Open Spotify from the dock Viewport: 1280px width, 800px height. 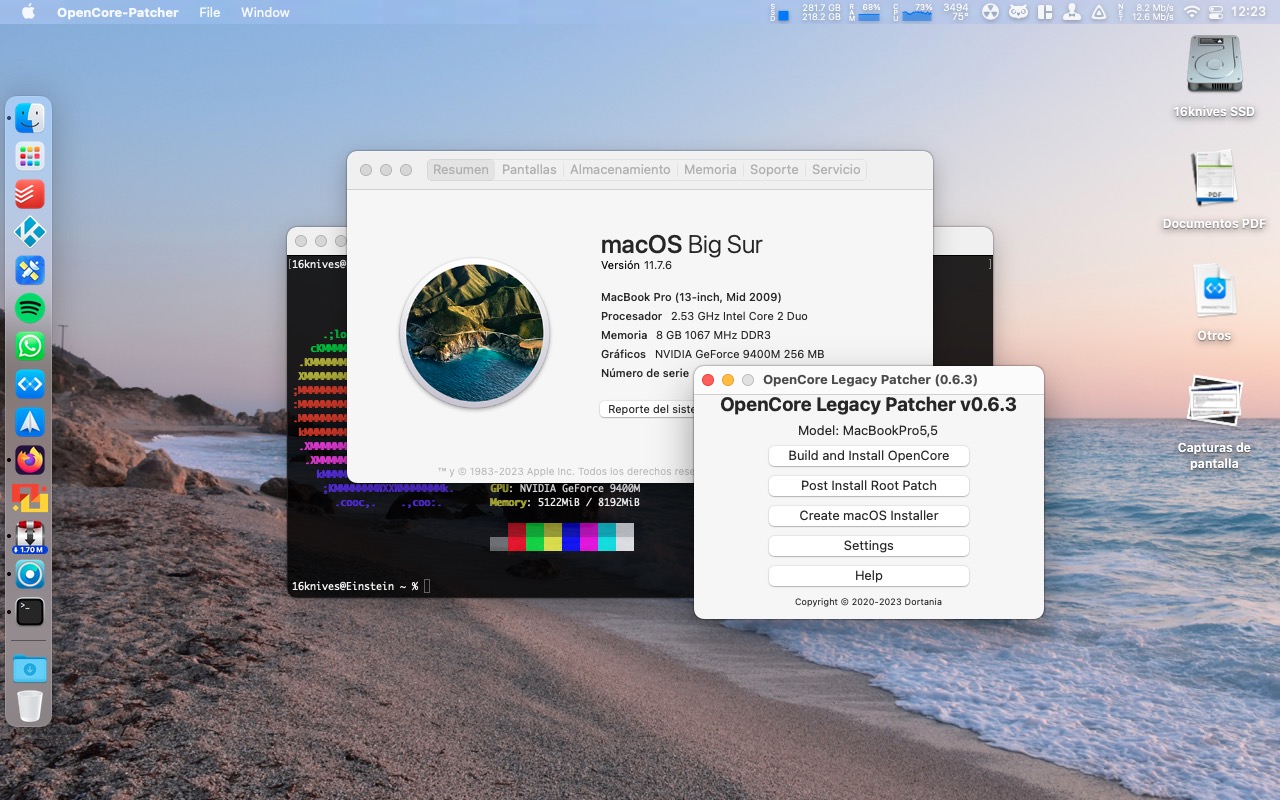click(30, 308)
